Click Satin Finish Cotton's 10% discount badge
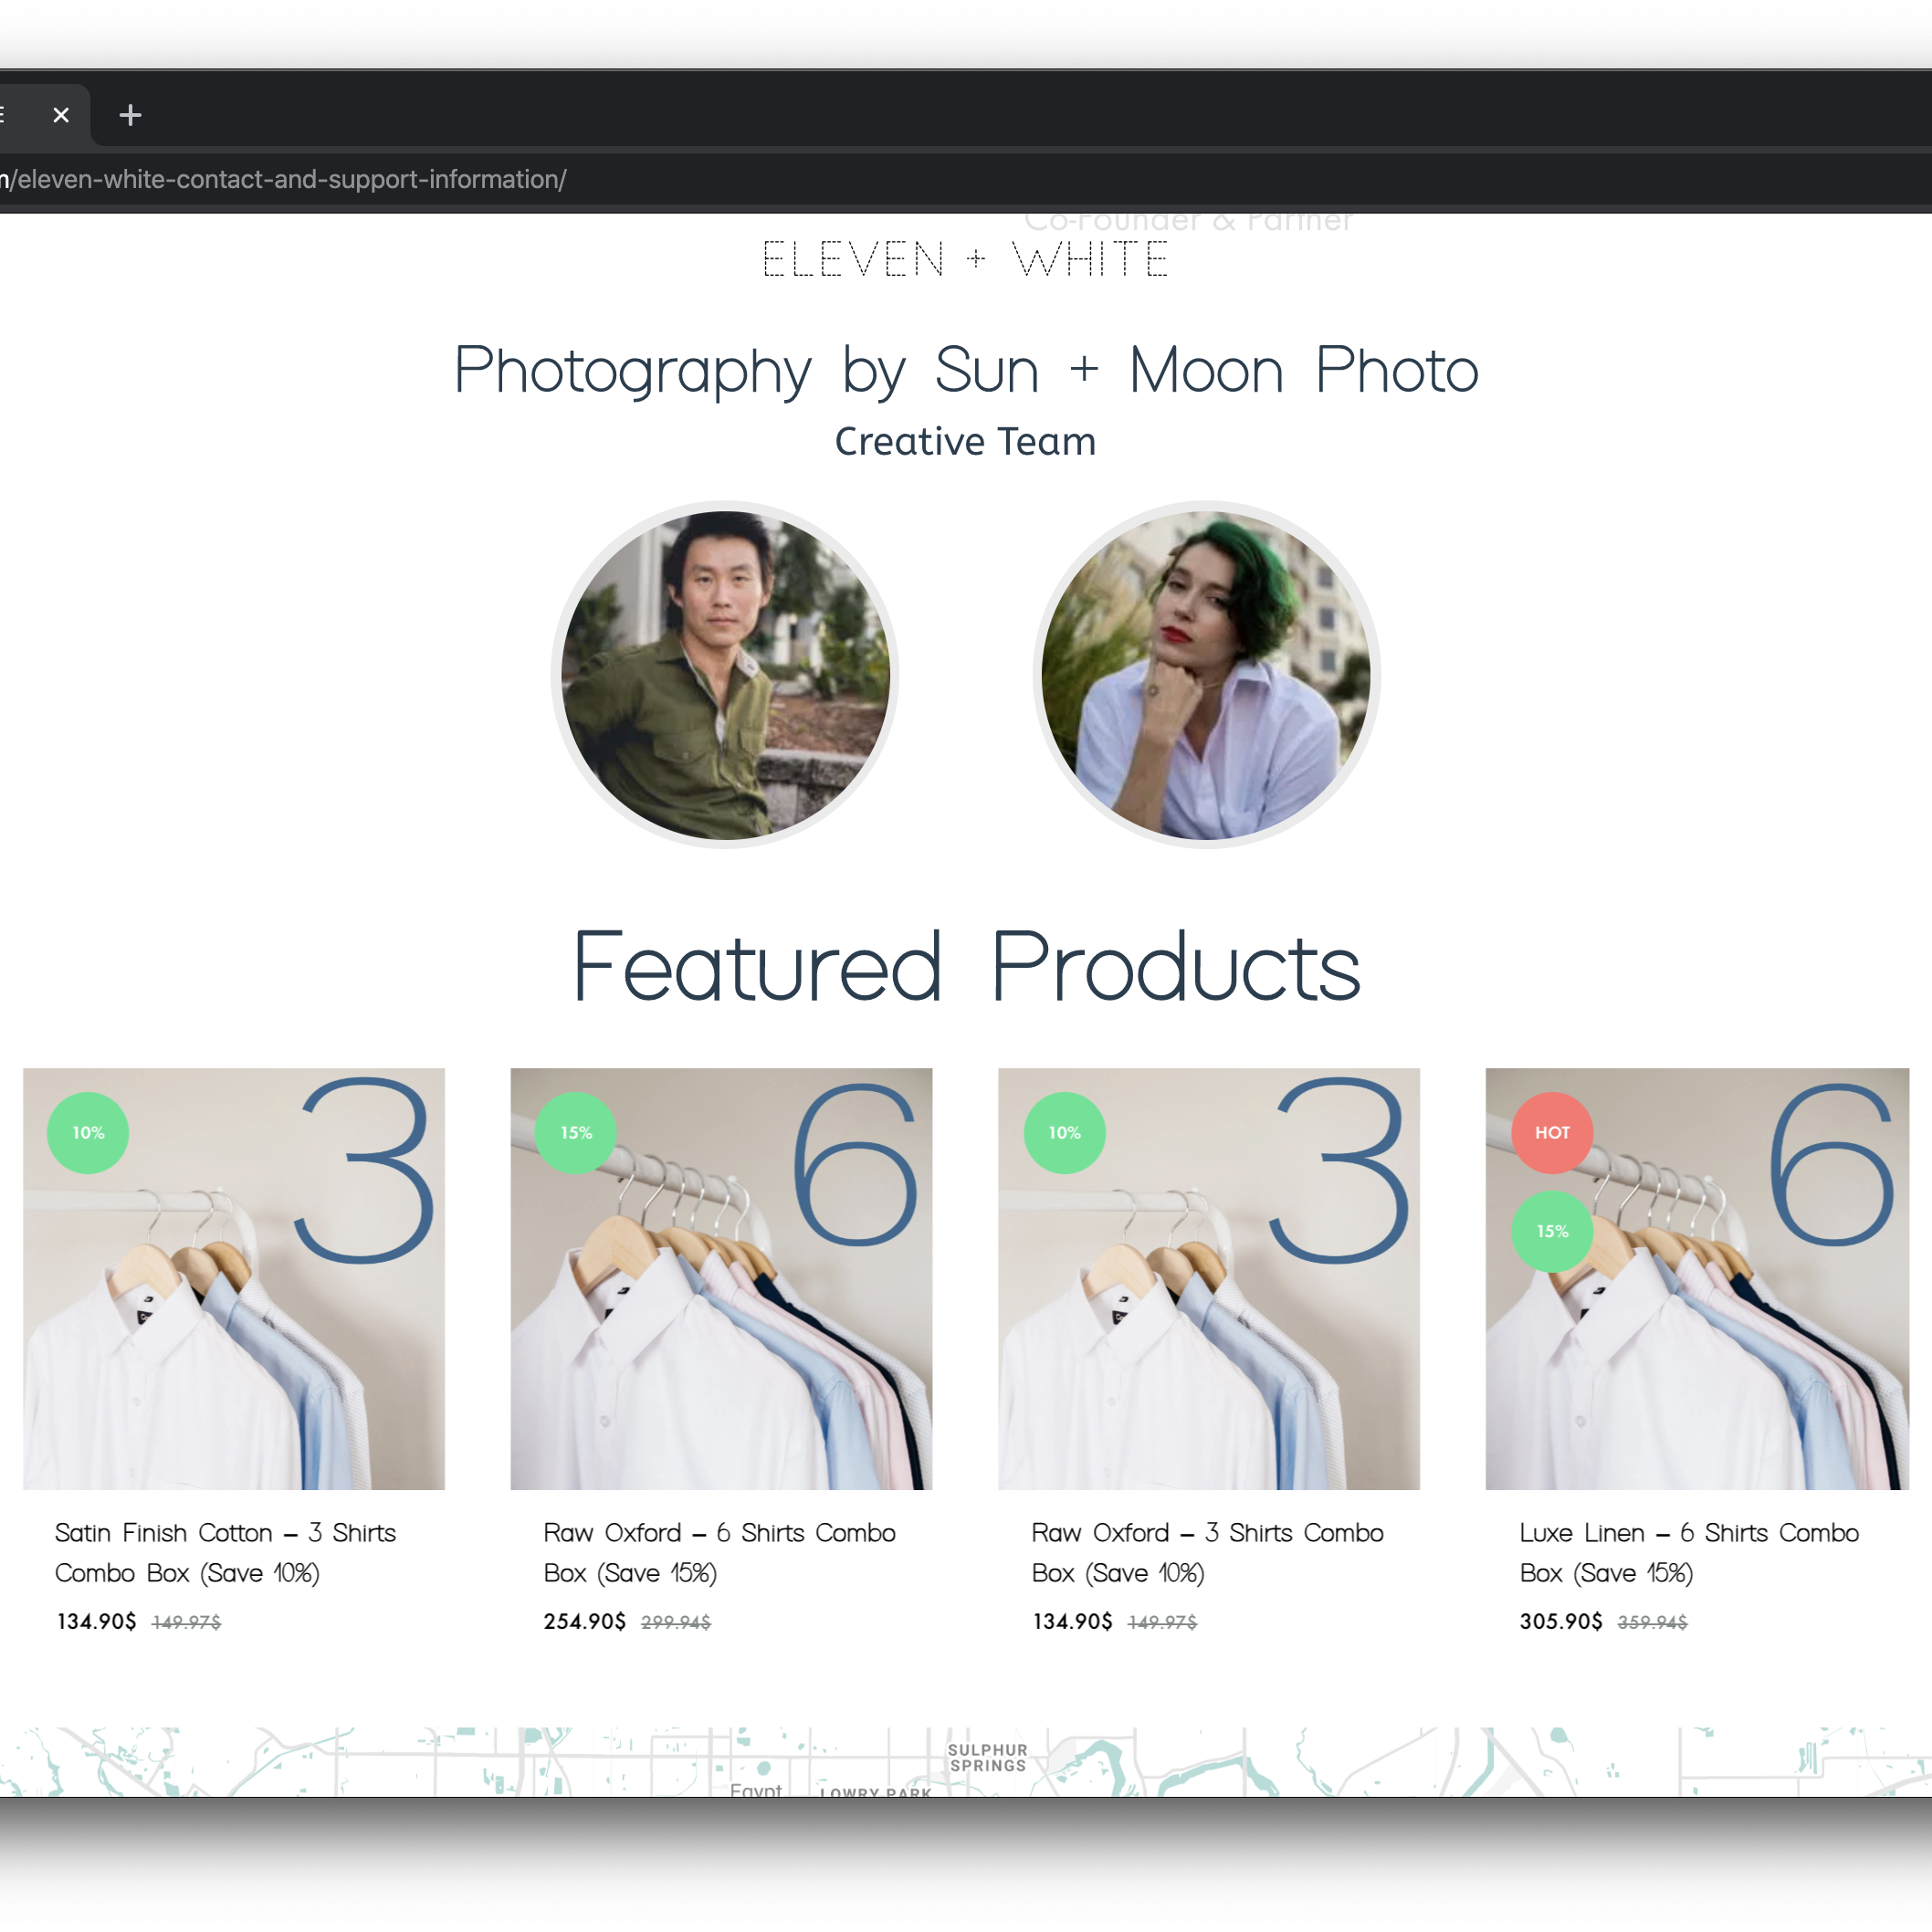This screenshot has width=1932, height=1932. [x=88, y=1132]
